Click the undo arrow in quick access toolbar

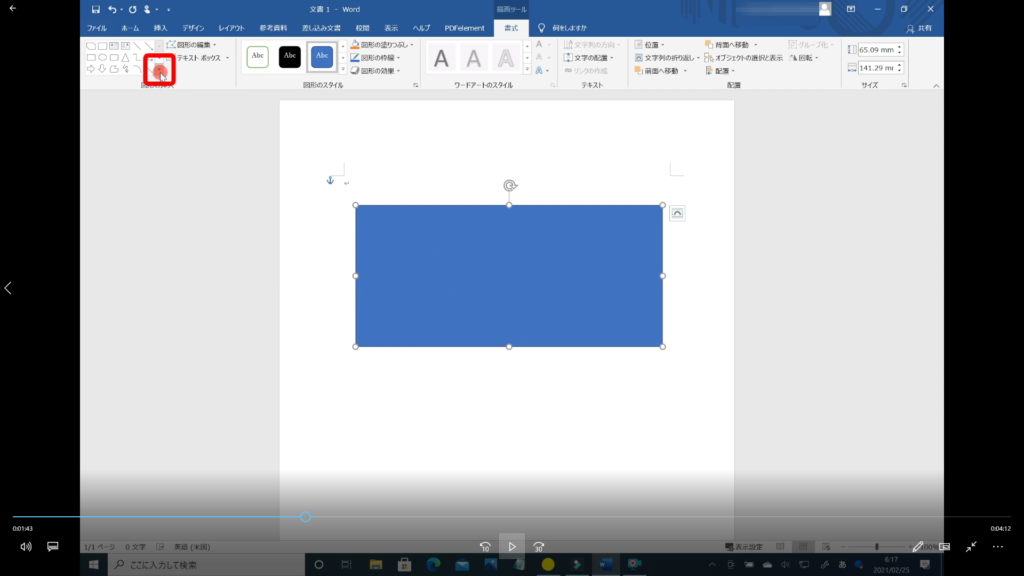pos(112,9)
